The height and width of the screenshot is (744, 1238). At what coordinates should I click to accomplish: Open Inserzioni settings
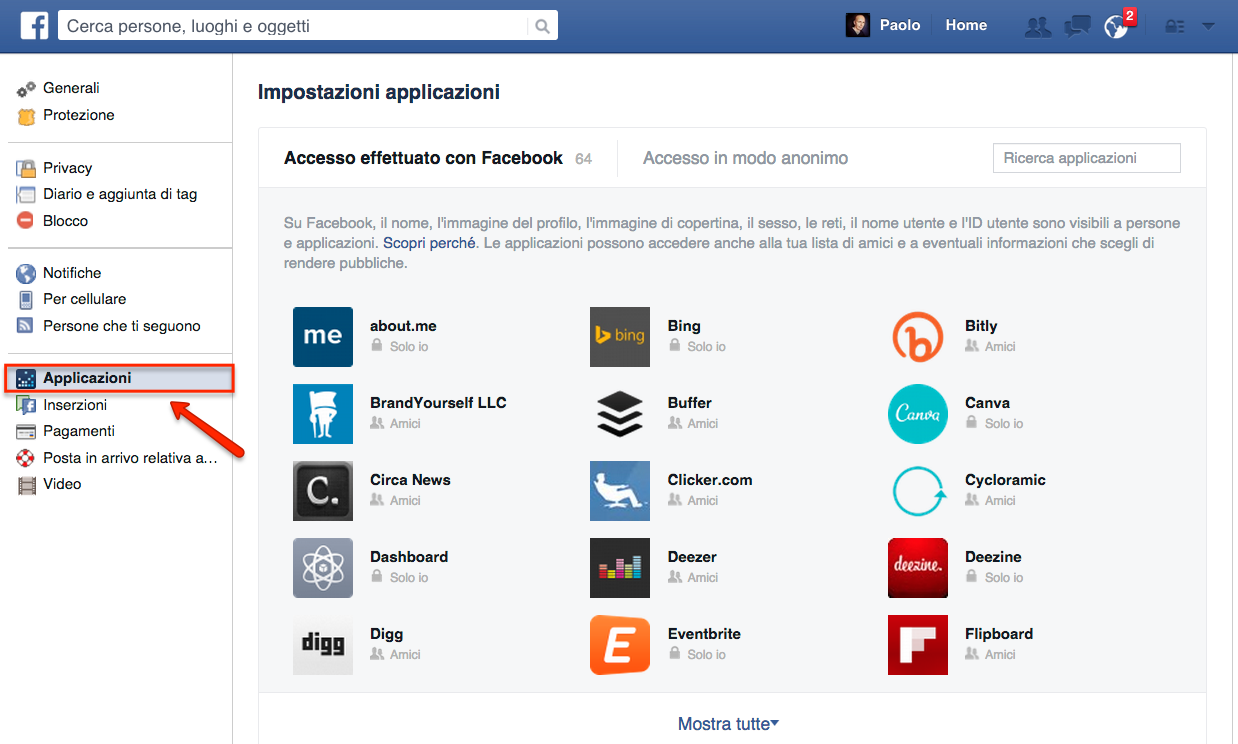(75, 405)
